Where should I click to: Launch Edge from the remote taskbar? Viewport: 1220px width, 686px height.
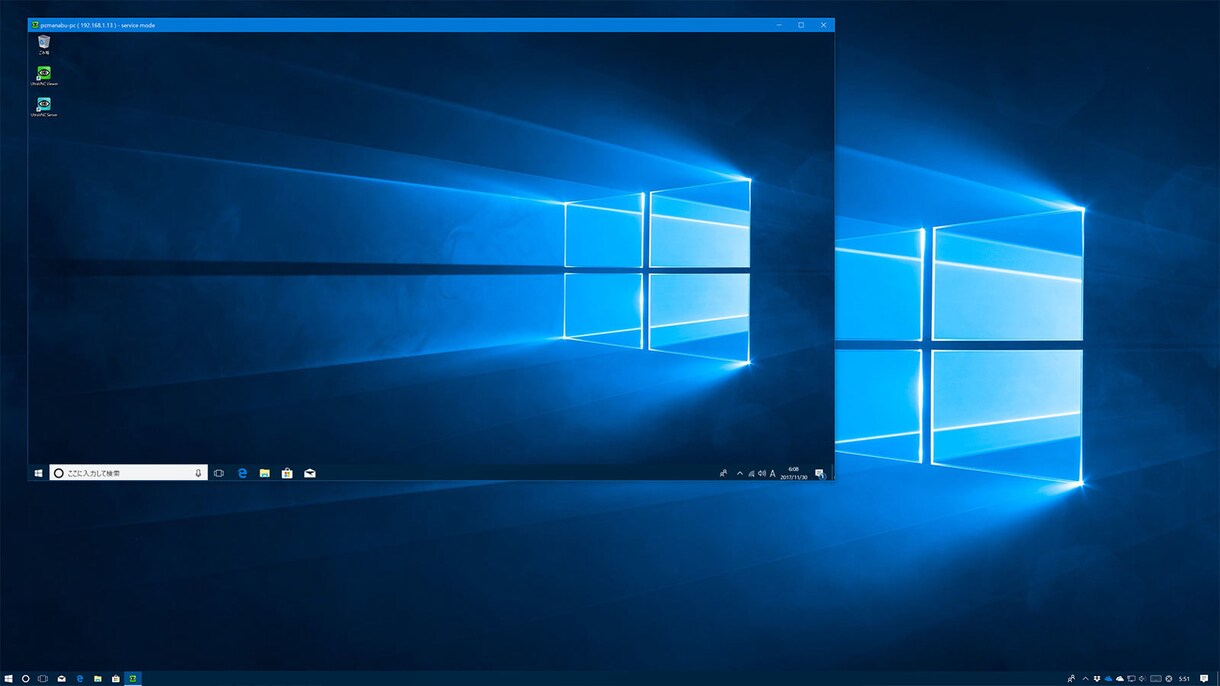[242, 473]
